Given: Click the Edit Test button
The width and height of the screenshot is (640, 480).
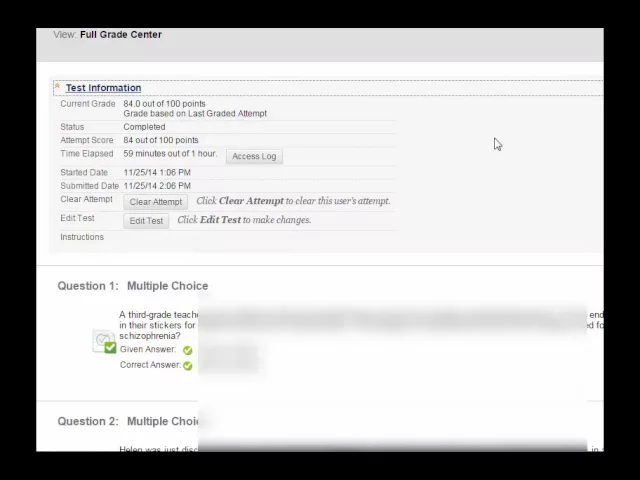Looking at the screenshot, I should click(146, 221).
